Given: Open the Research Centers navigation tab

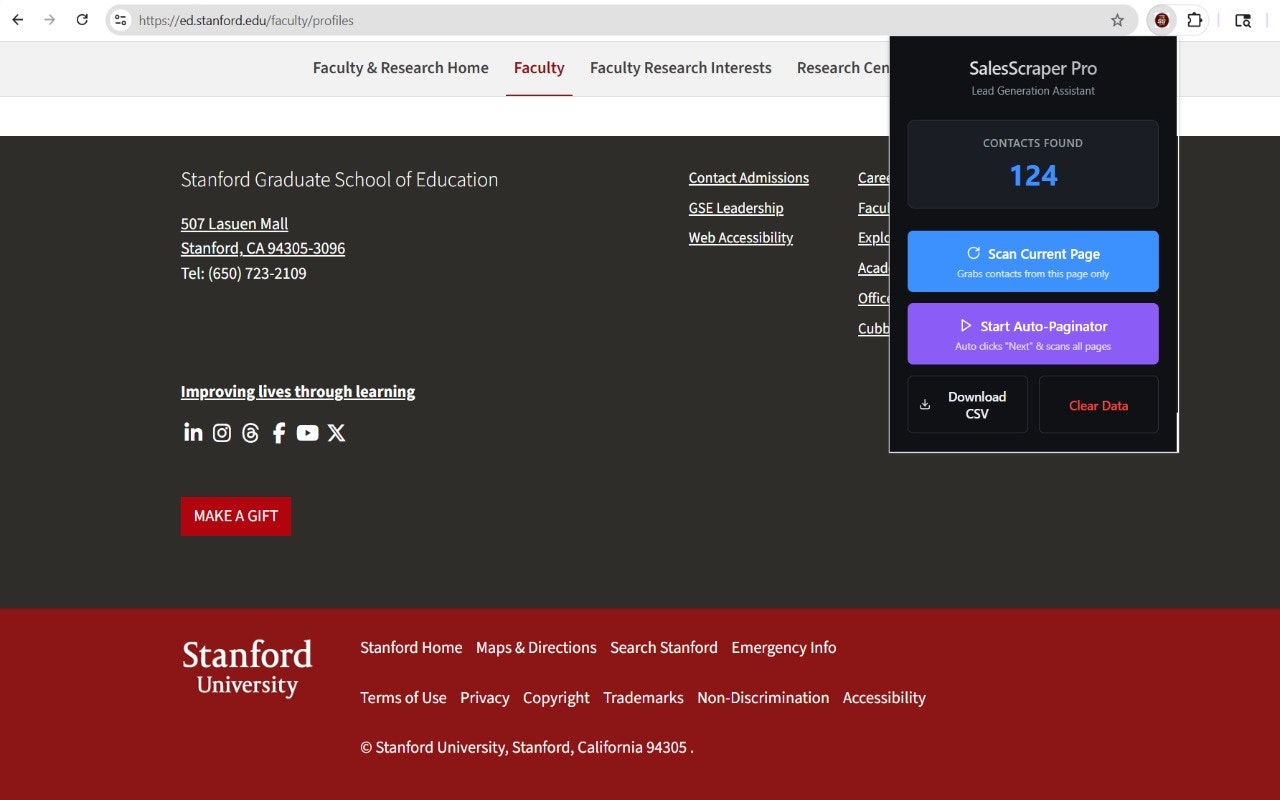Looking at the screenshot, I should click(842, 68).
